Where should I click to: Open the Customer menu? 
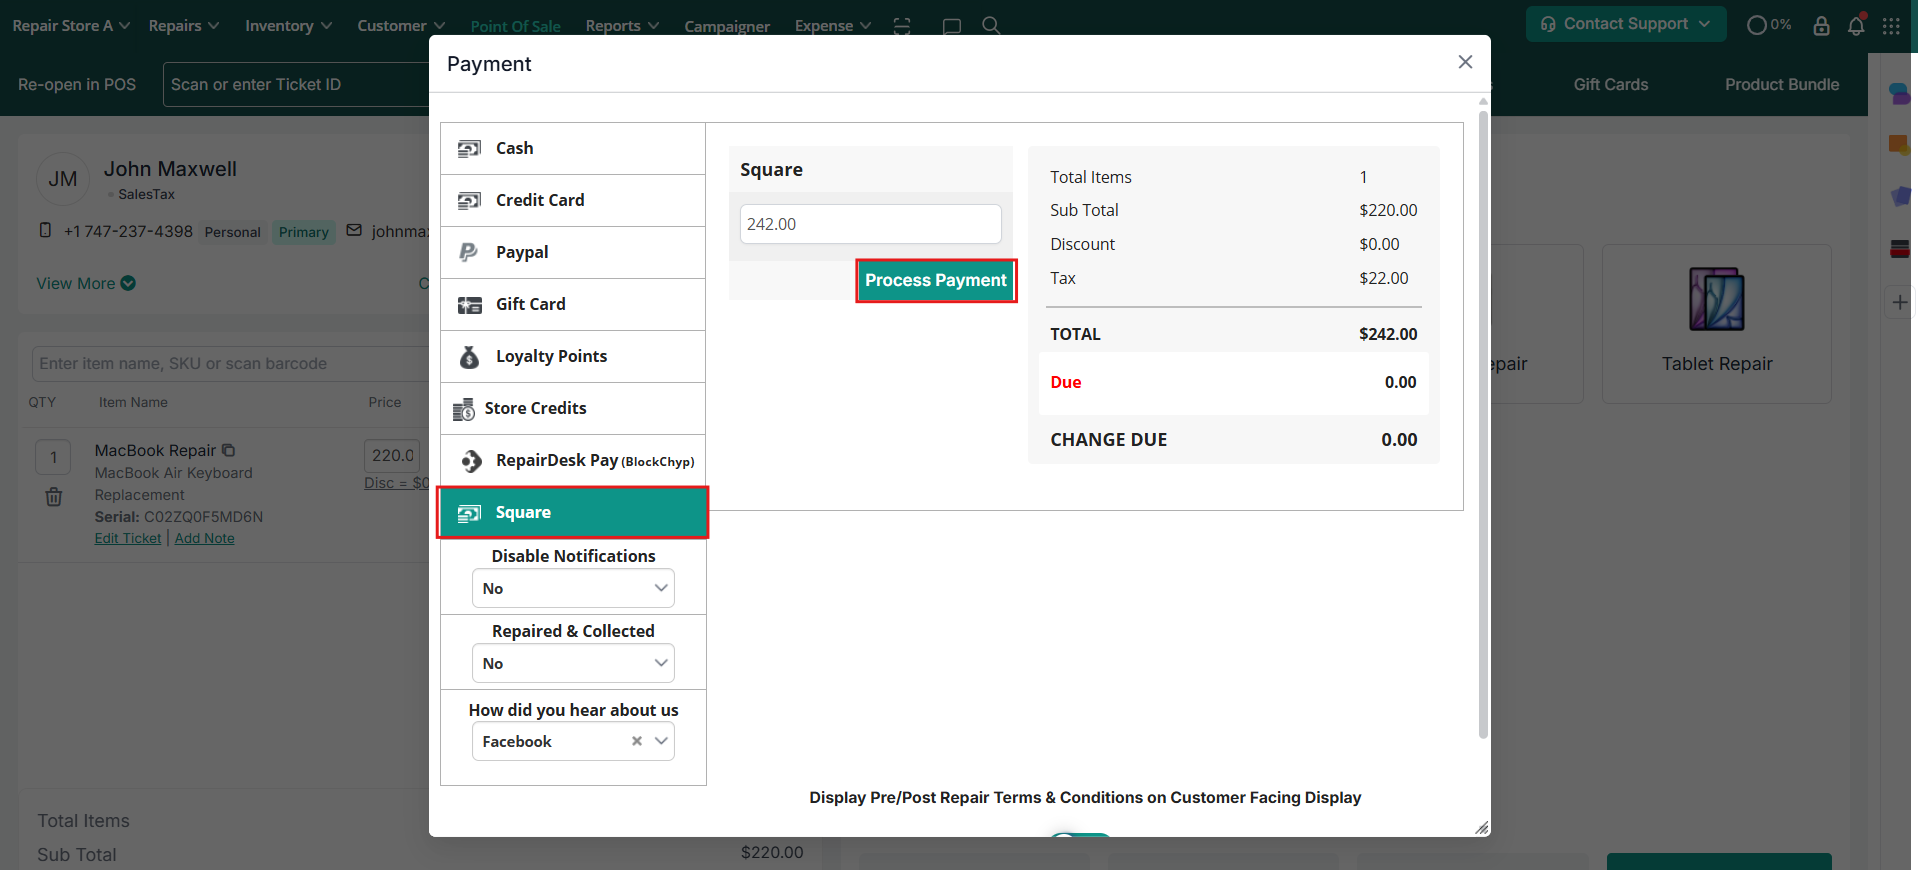(x=401, y=25)
